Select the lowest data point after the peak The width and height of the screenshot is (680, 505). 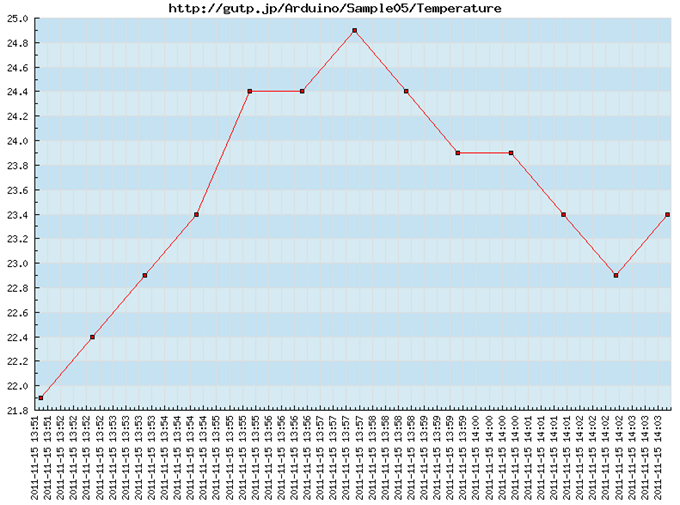pos(615,275)
